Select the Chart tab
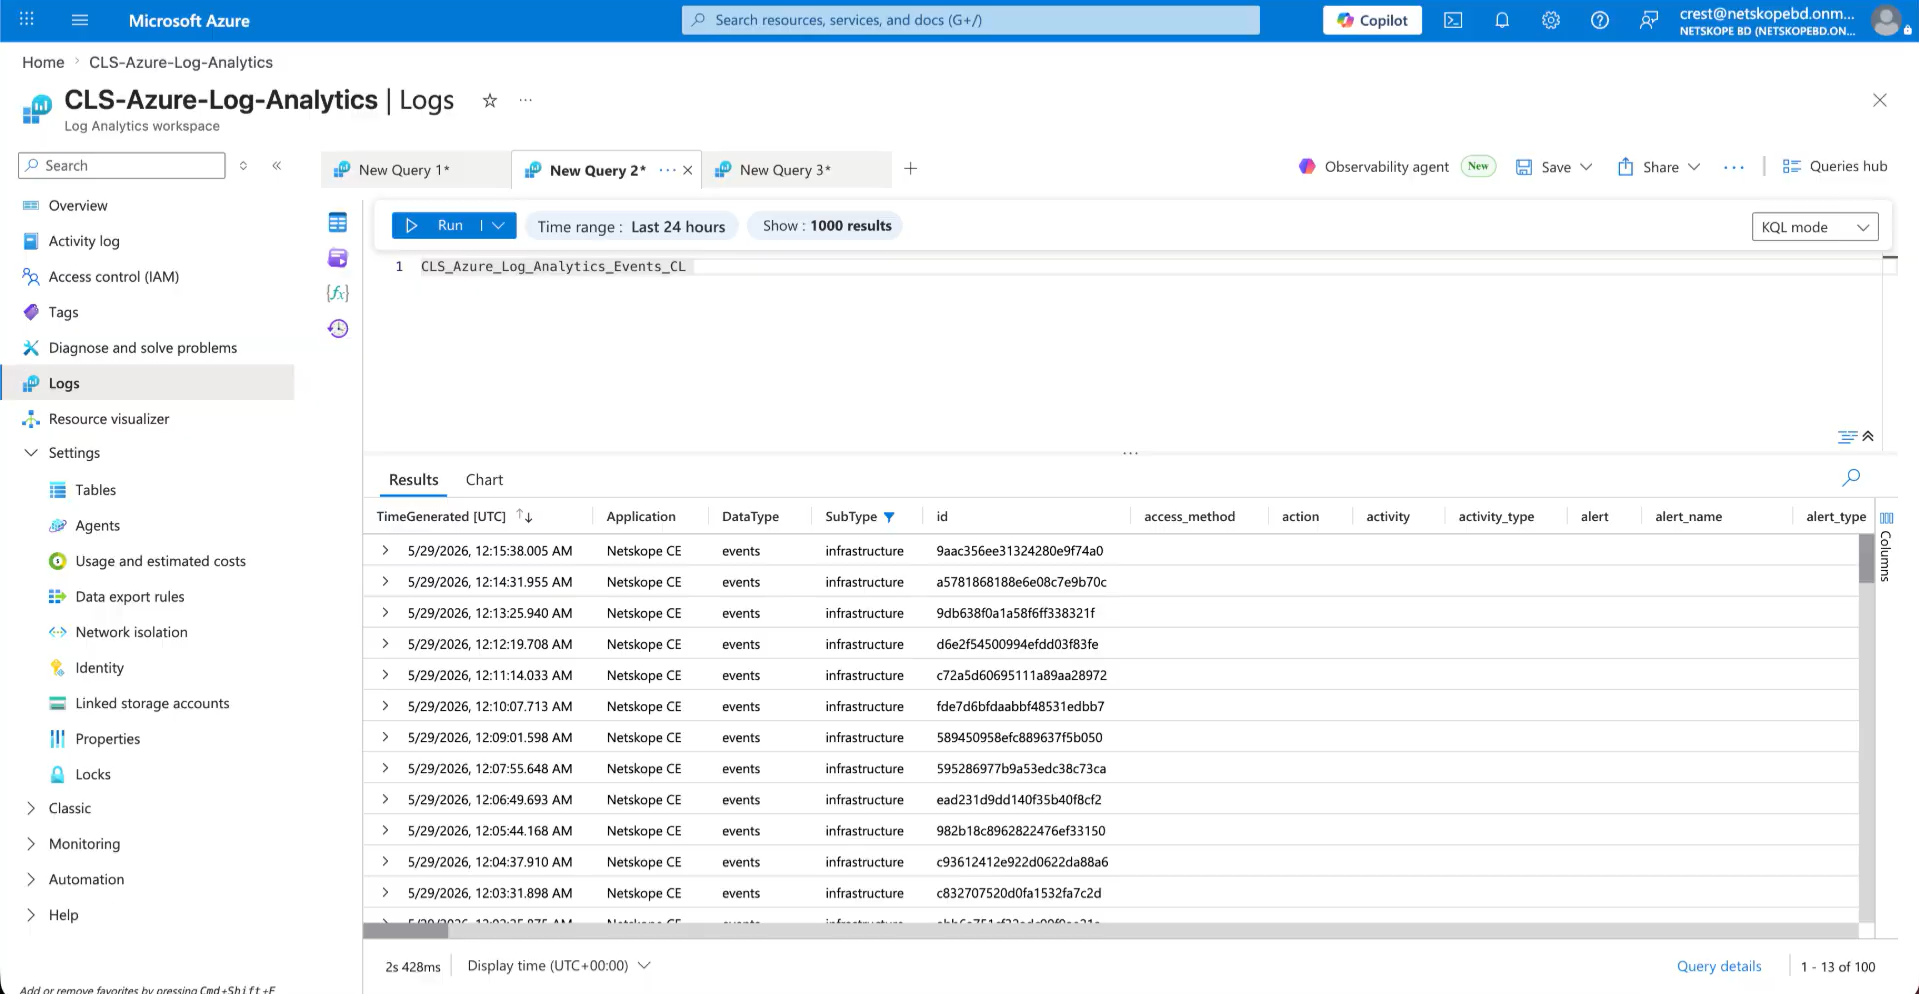 (484, 480)
